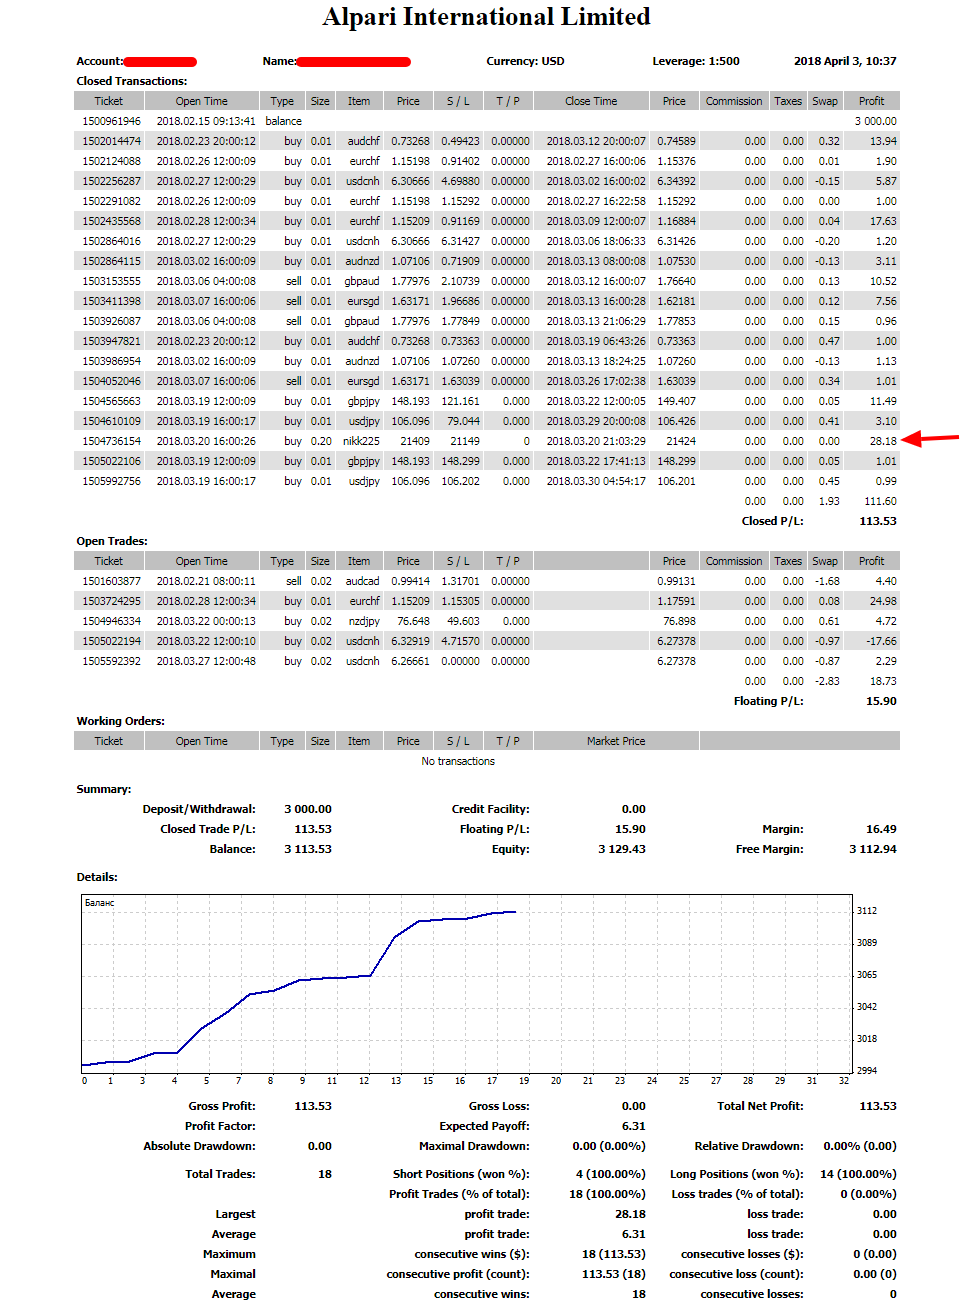
Task: Click the 'Equity:' label
Action: pos(510,849)
